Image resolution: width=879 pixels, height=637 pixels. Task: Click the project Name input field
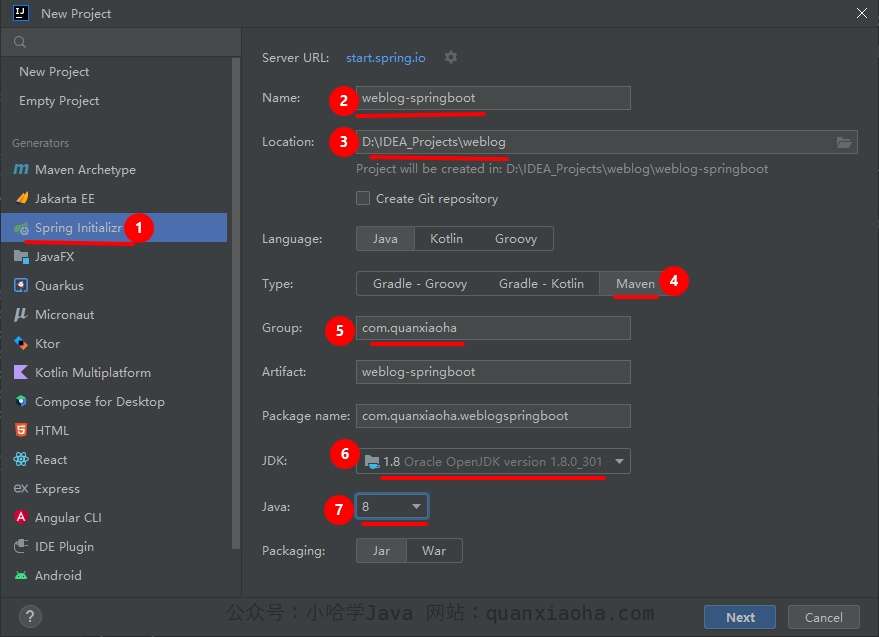click(x=493, y=98)
